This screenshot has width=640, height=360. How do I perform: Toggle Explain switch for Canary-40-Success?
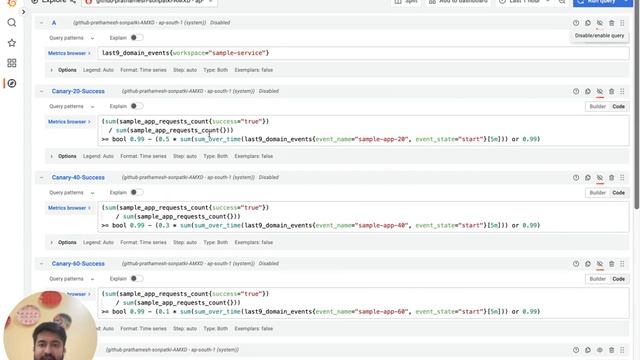137,192
